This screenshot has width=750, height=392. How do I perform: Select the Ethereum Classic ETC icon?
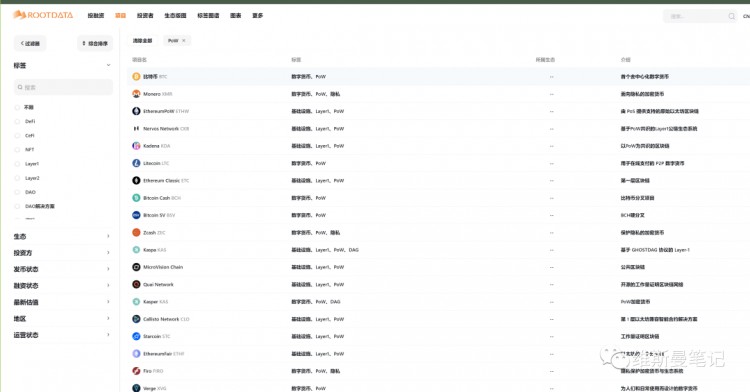pyautogui.click(x=136, y=180)
